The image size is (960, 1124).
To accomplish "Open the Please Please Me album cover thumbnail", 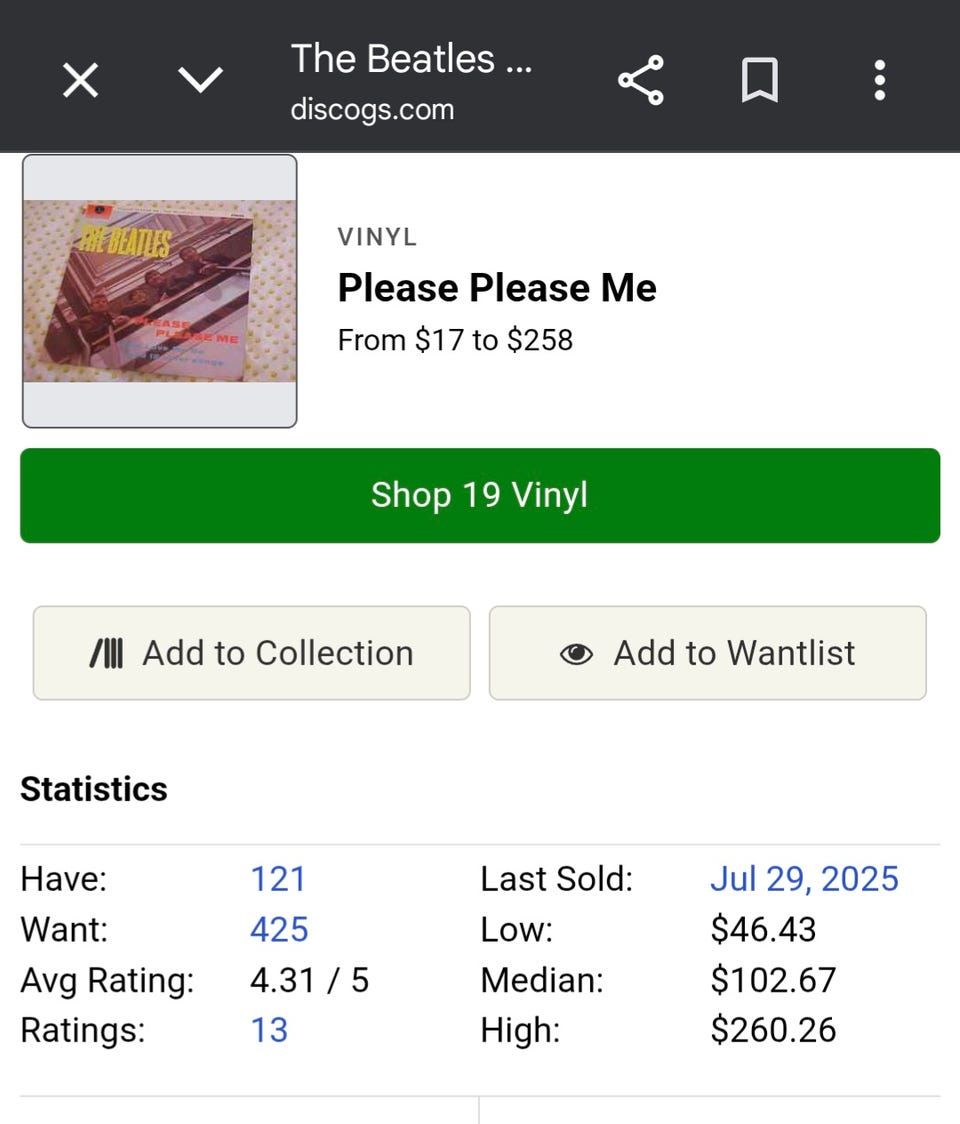I will point(160,291).
